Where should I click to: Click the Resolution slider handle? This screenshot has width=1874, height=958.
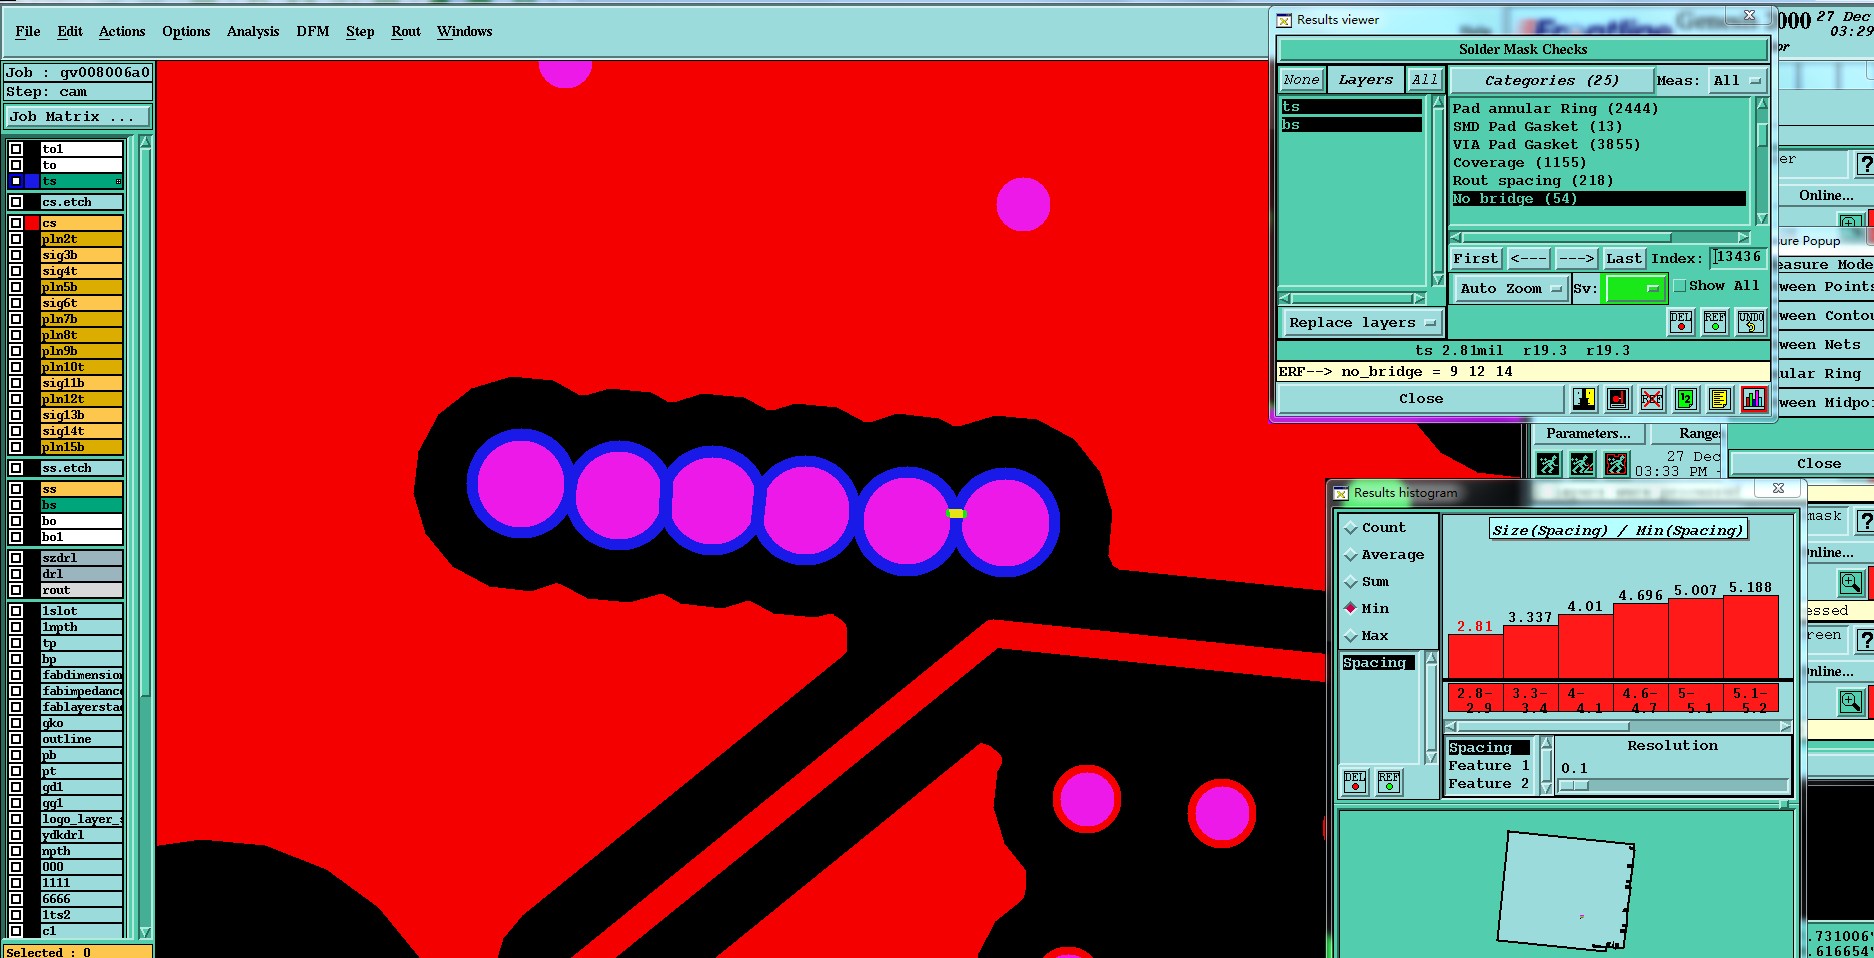point(1574,786)
